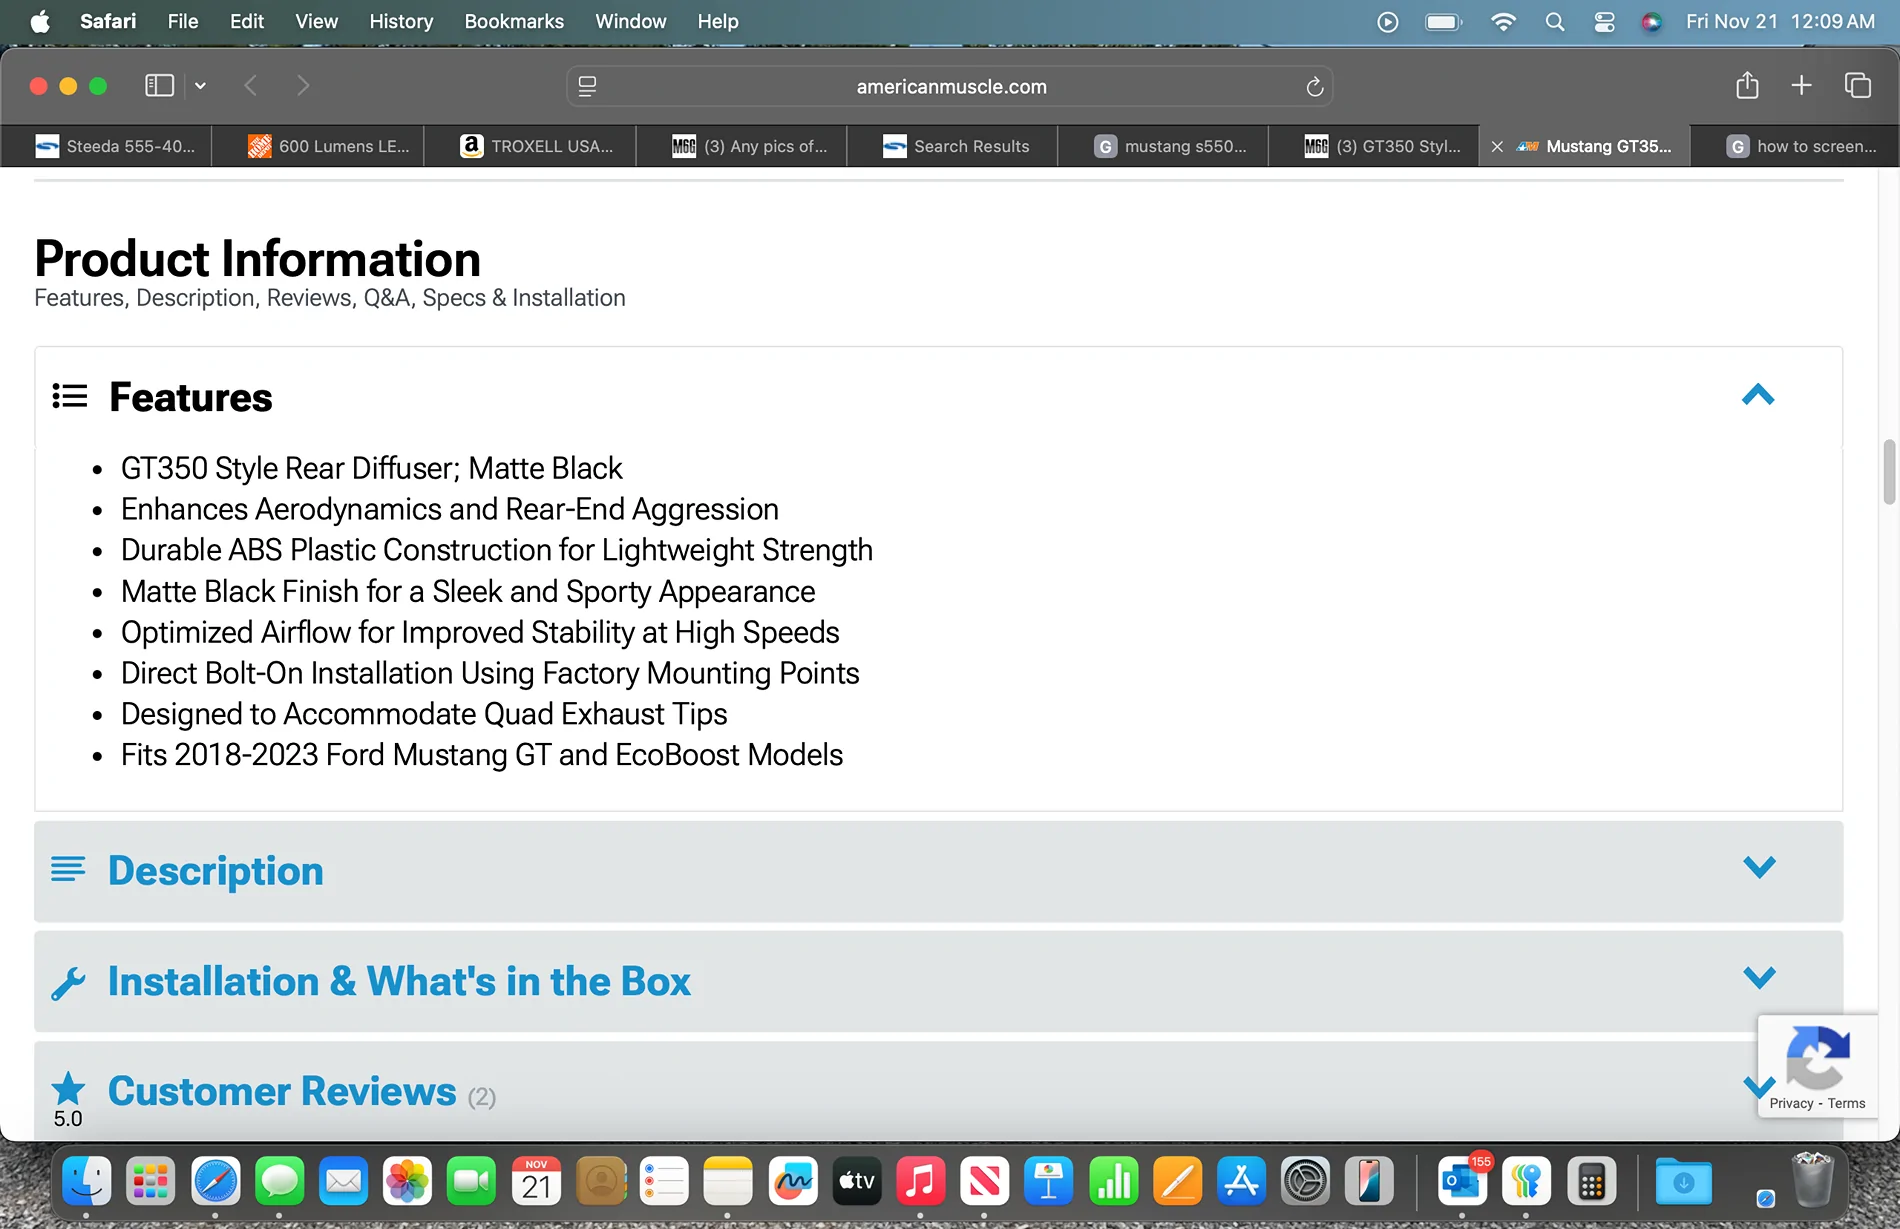The height and width of the screenshot is (1229, 1900).
Task: Open the Window menu
Action: point(630,21)
